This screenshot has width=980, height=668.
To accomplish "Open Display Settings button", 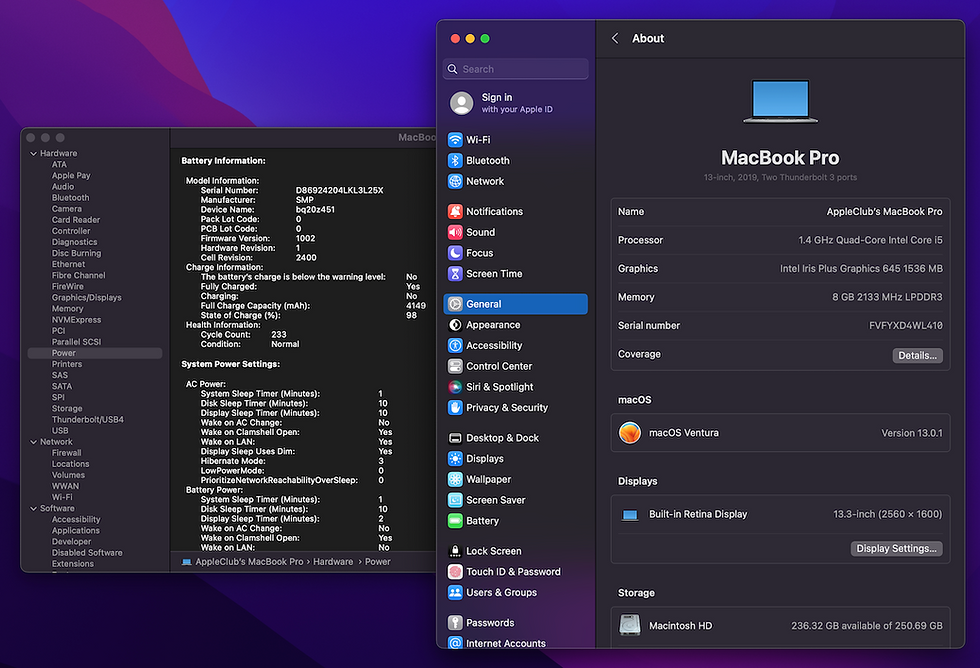I will point(896,549).
